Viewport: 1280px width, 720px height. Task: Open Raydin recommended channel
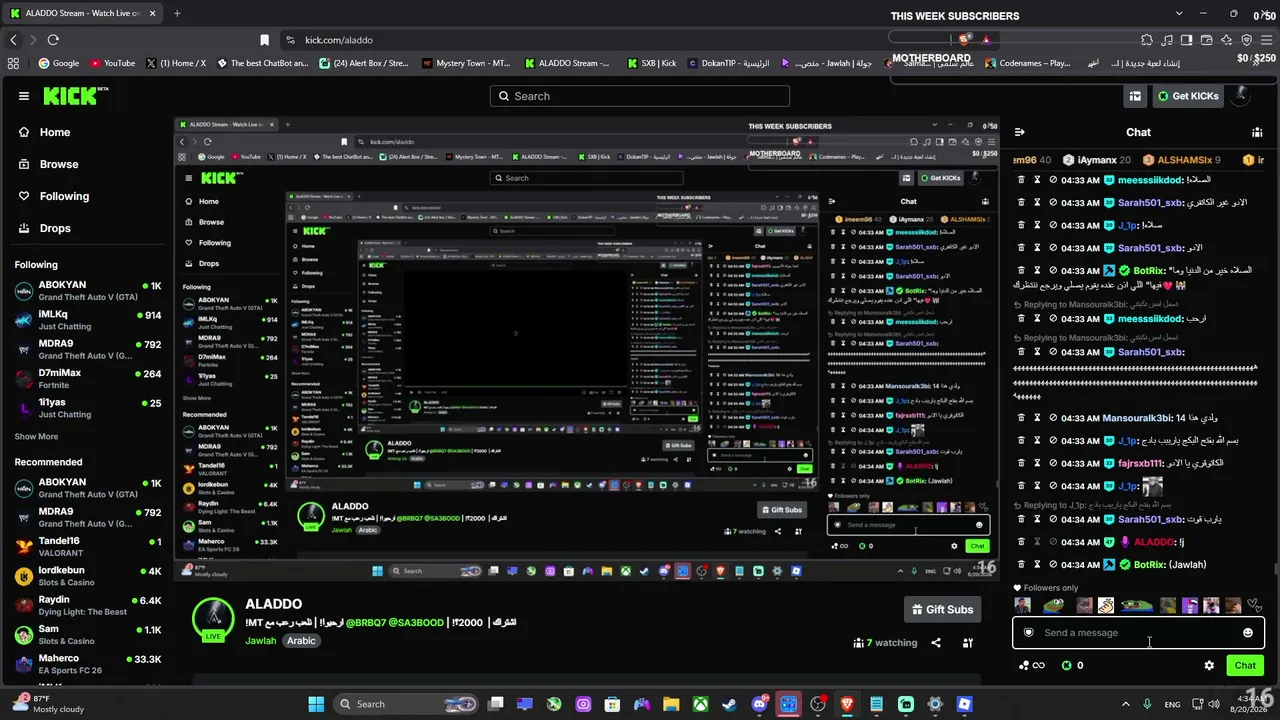[88, 605]
